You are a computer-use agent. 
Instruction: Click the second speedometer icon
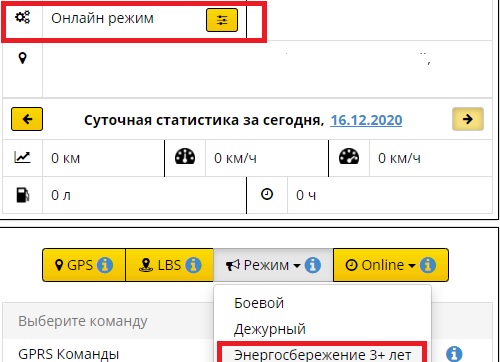tap(349, 157)
